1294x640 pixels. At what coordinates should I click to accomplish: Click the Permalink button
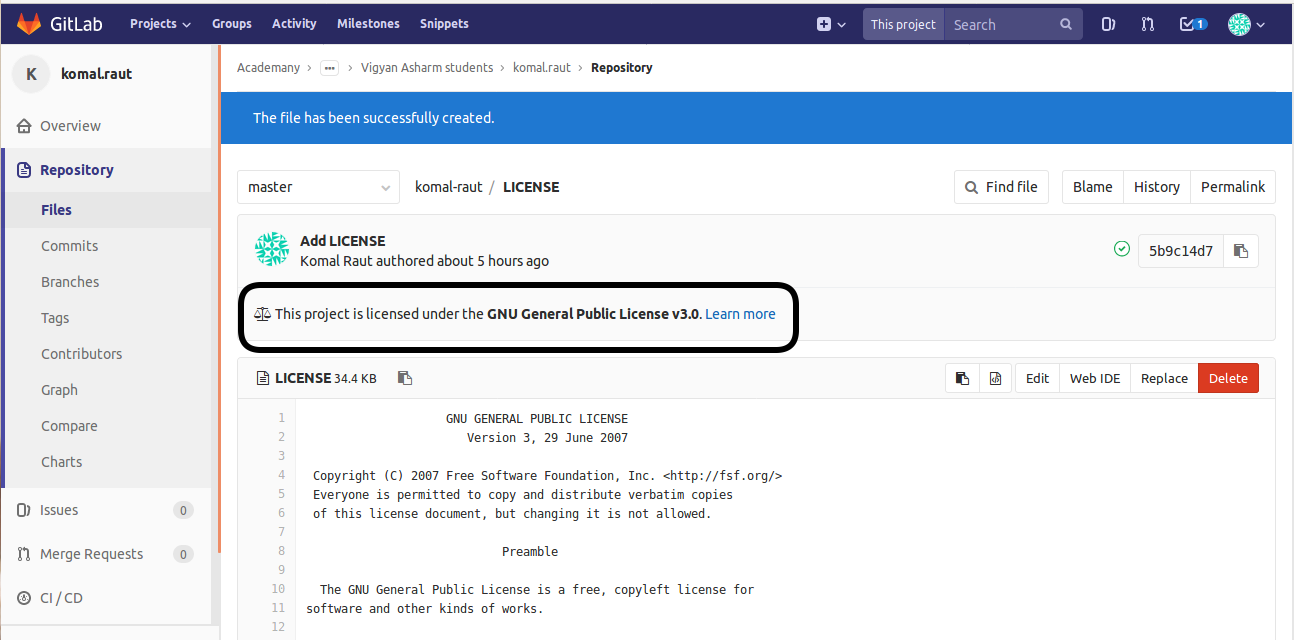coord(1232,187)
